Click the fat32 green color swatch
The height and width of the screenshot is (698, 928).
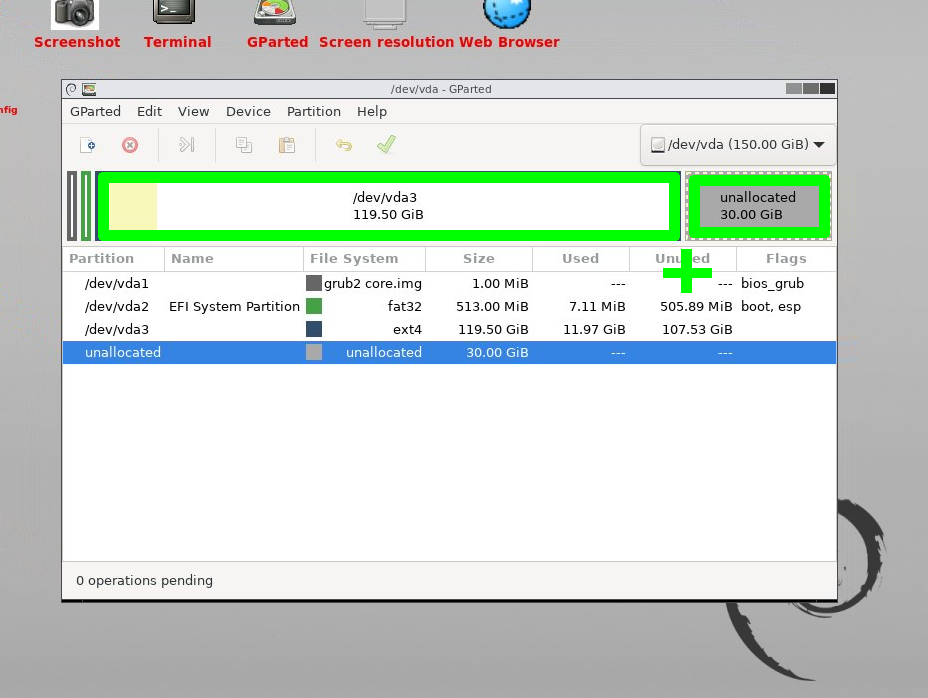[x=314, y=306]
